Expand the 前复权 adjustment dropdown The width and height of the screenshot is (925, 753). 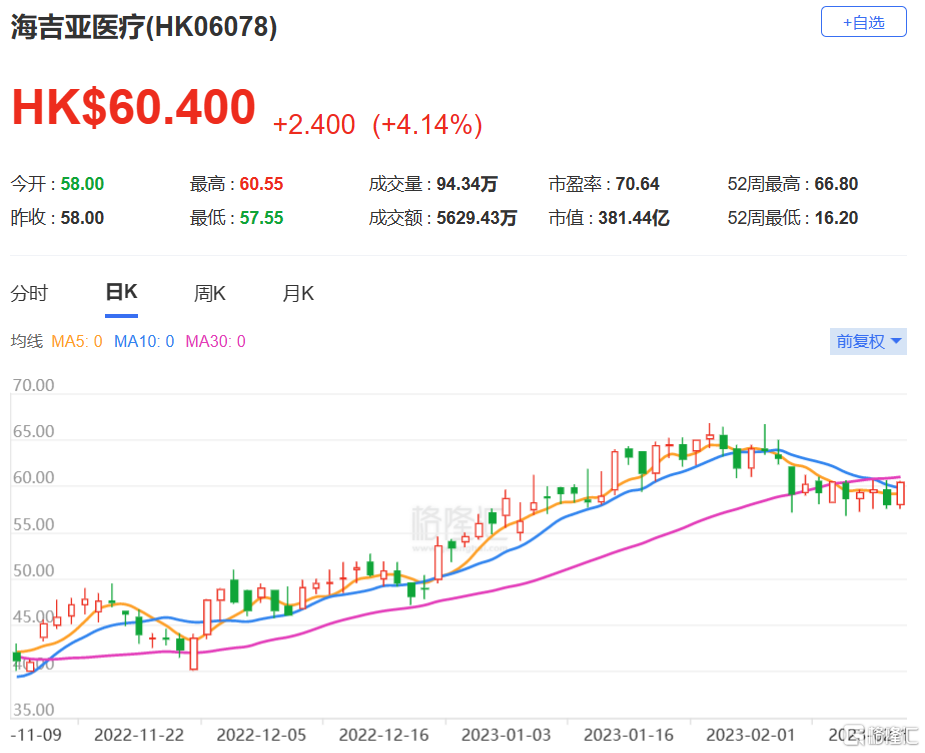pyautogui.click(x=869, y=342)
